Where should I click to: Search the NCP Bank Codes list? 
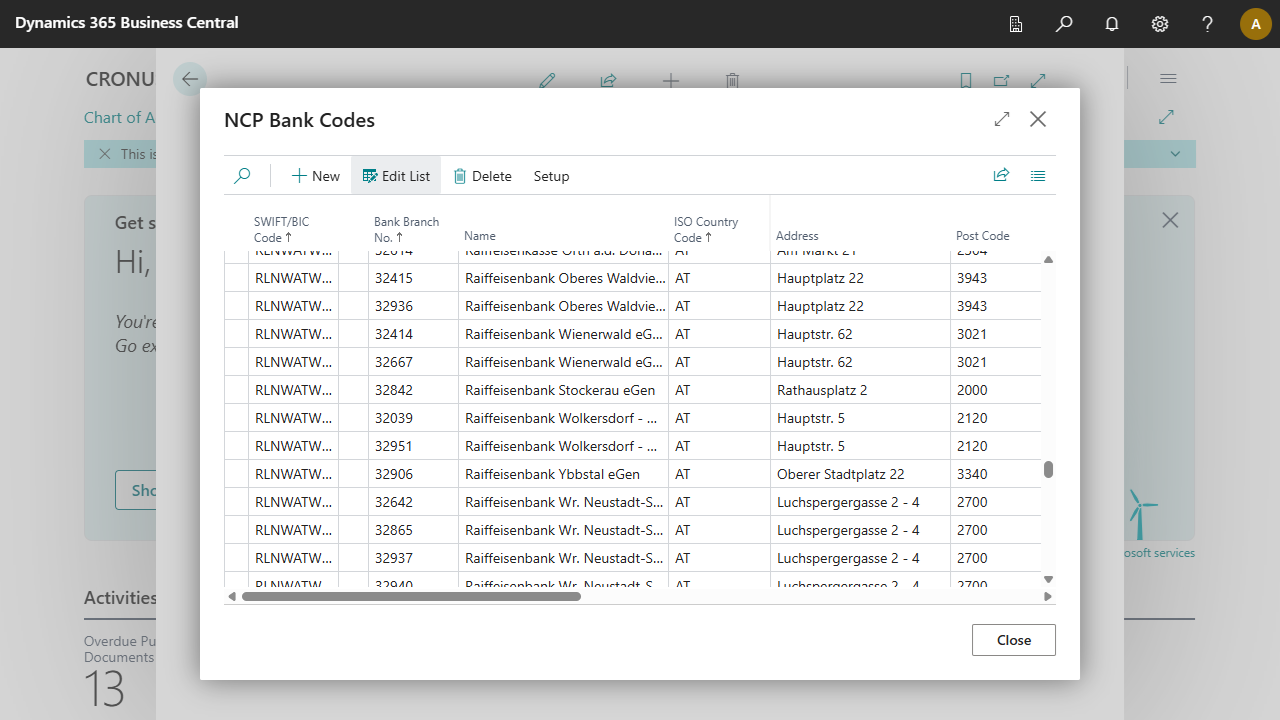click(242, 176)
